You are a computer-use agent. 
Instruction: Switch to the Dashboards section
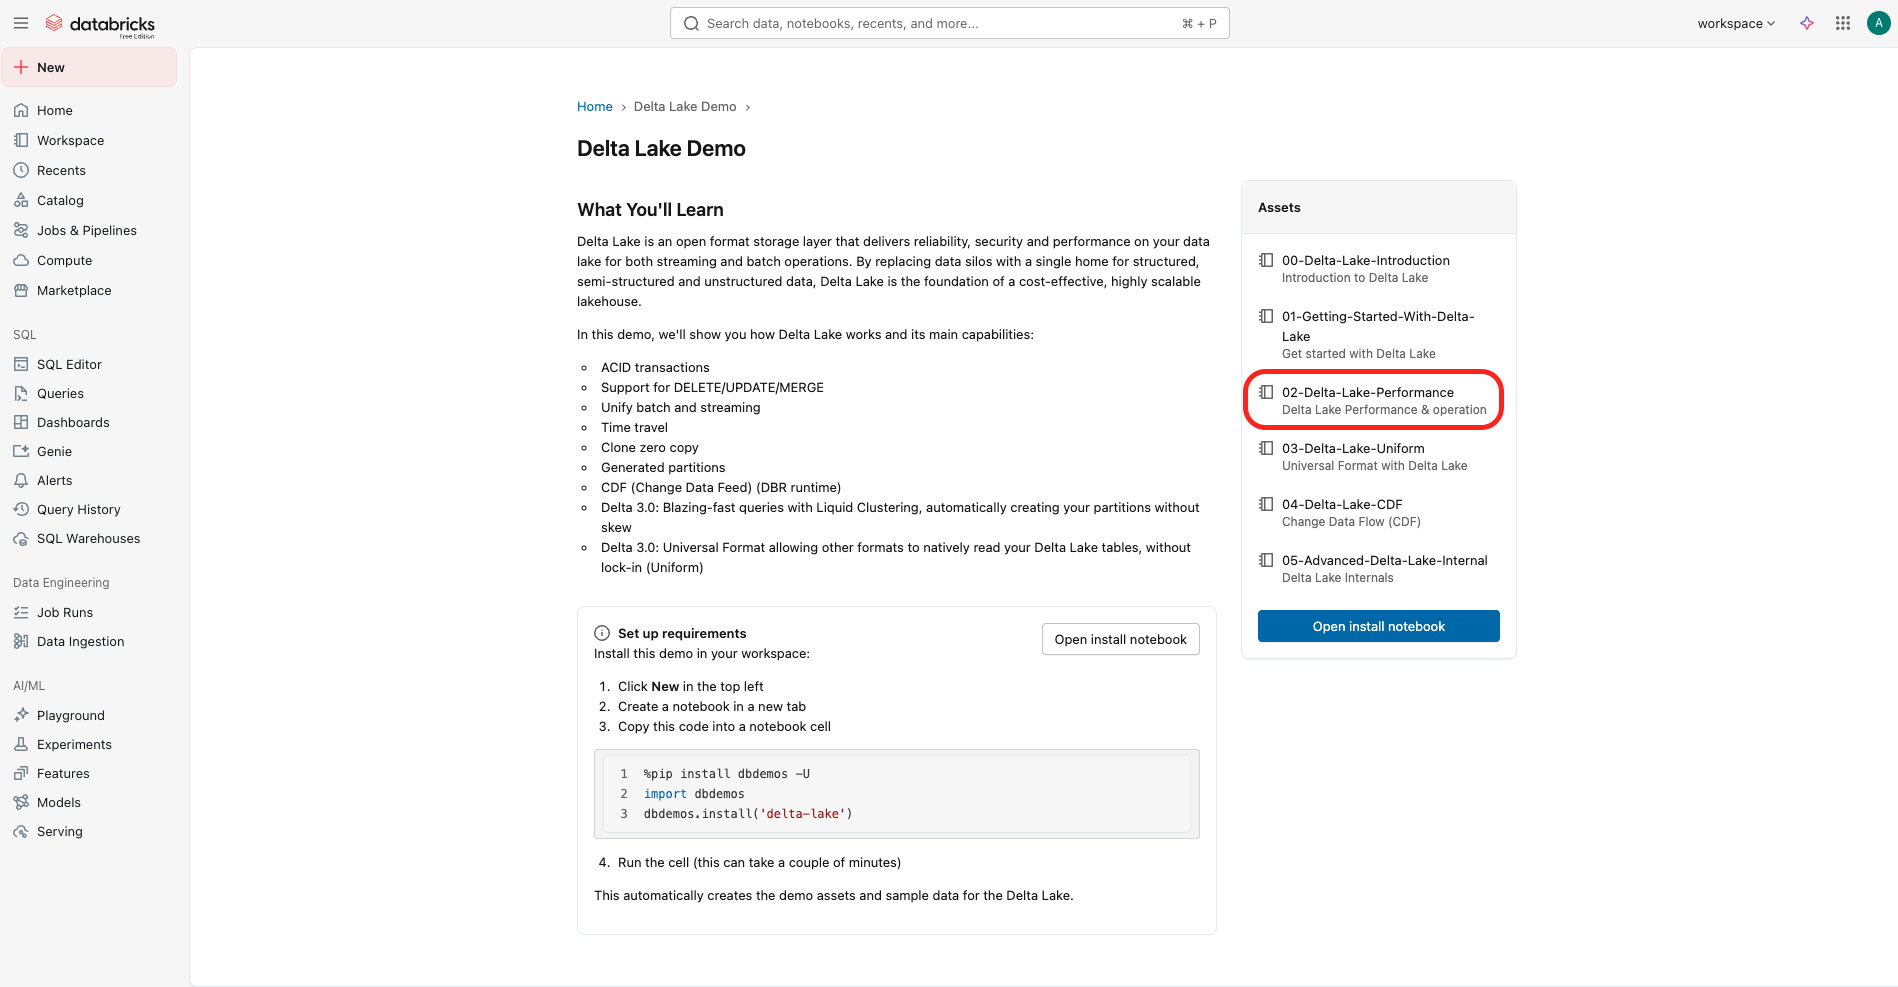tap(73, 422)
